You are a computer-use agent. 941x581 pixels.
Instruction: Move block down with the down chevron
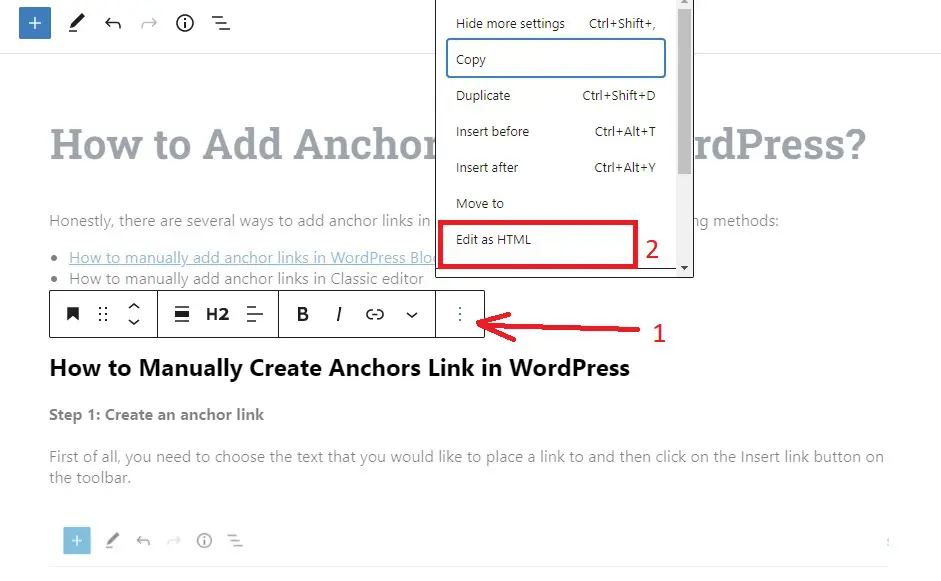coord(134,322)
